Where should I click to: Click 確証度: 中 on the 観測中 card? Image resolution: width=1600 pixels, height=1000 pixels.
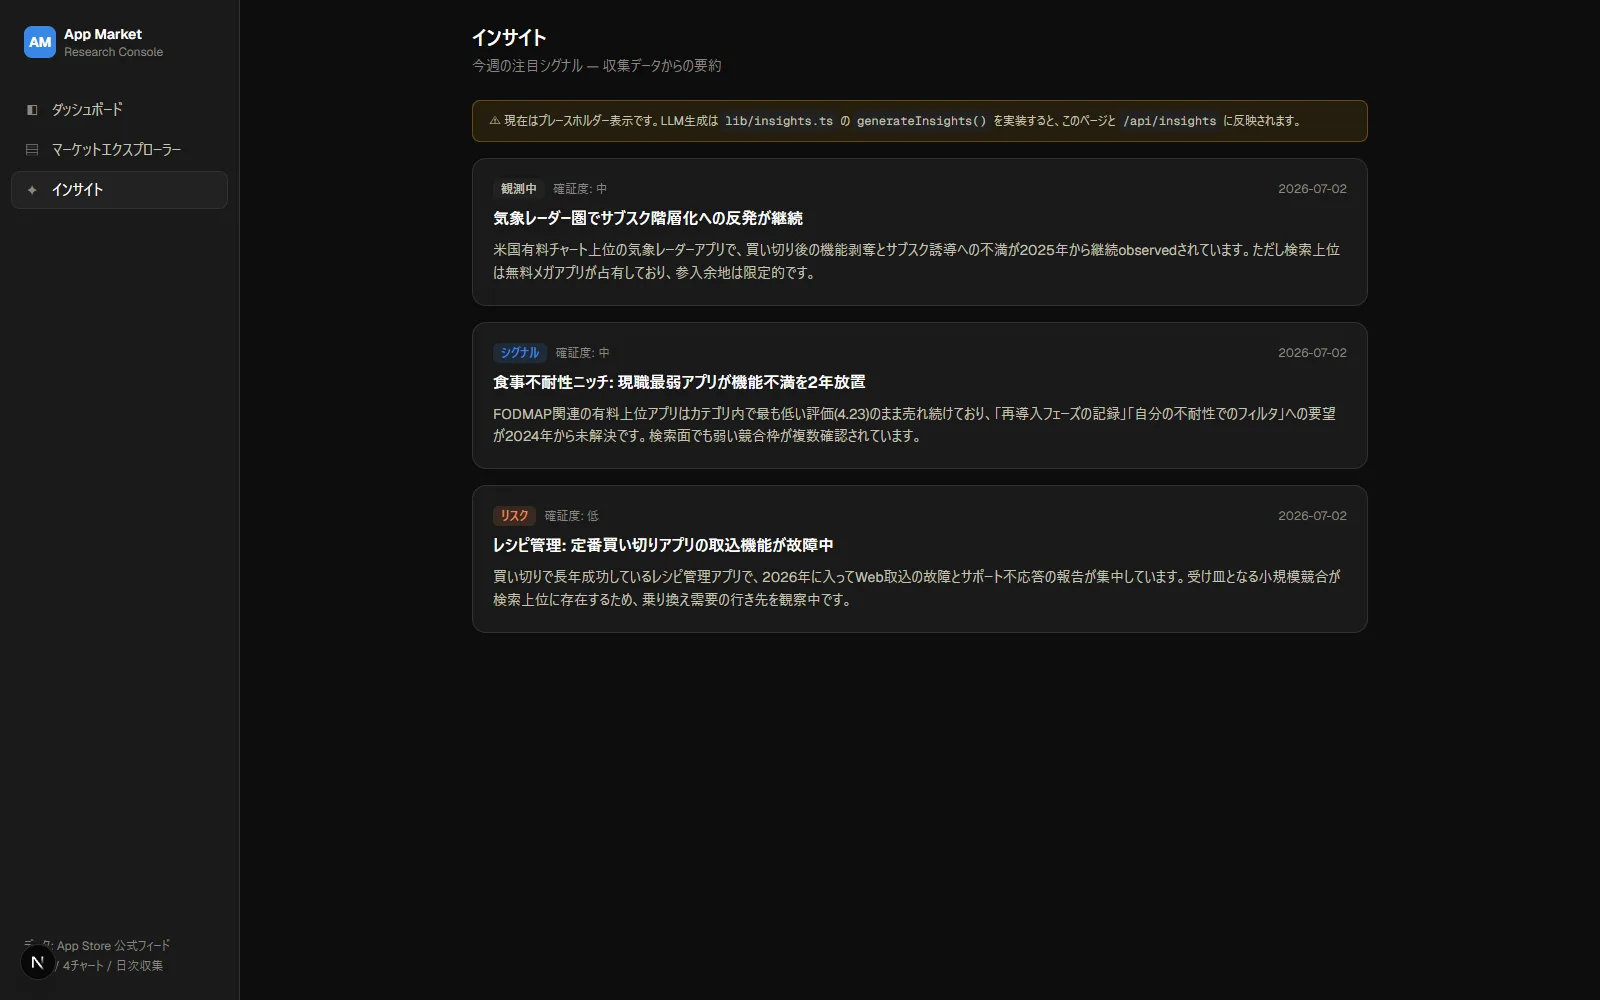click(580, 189)
